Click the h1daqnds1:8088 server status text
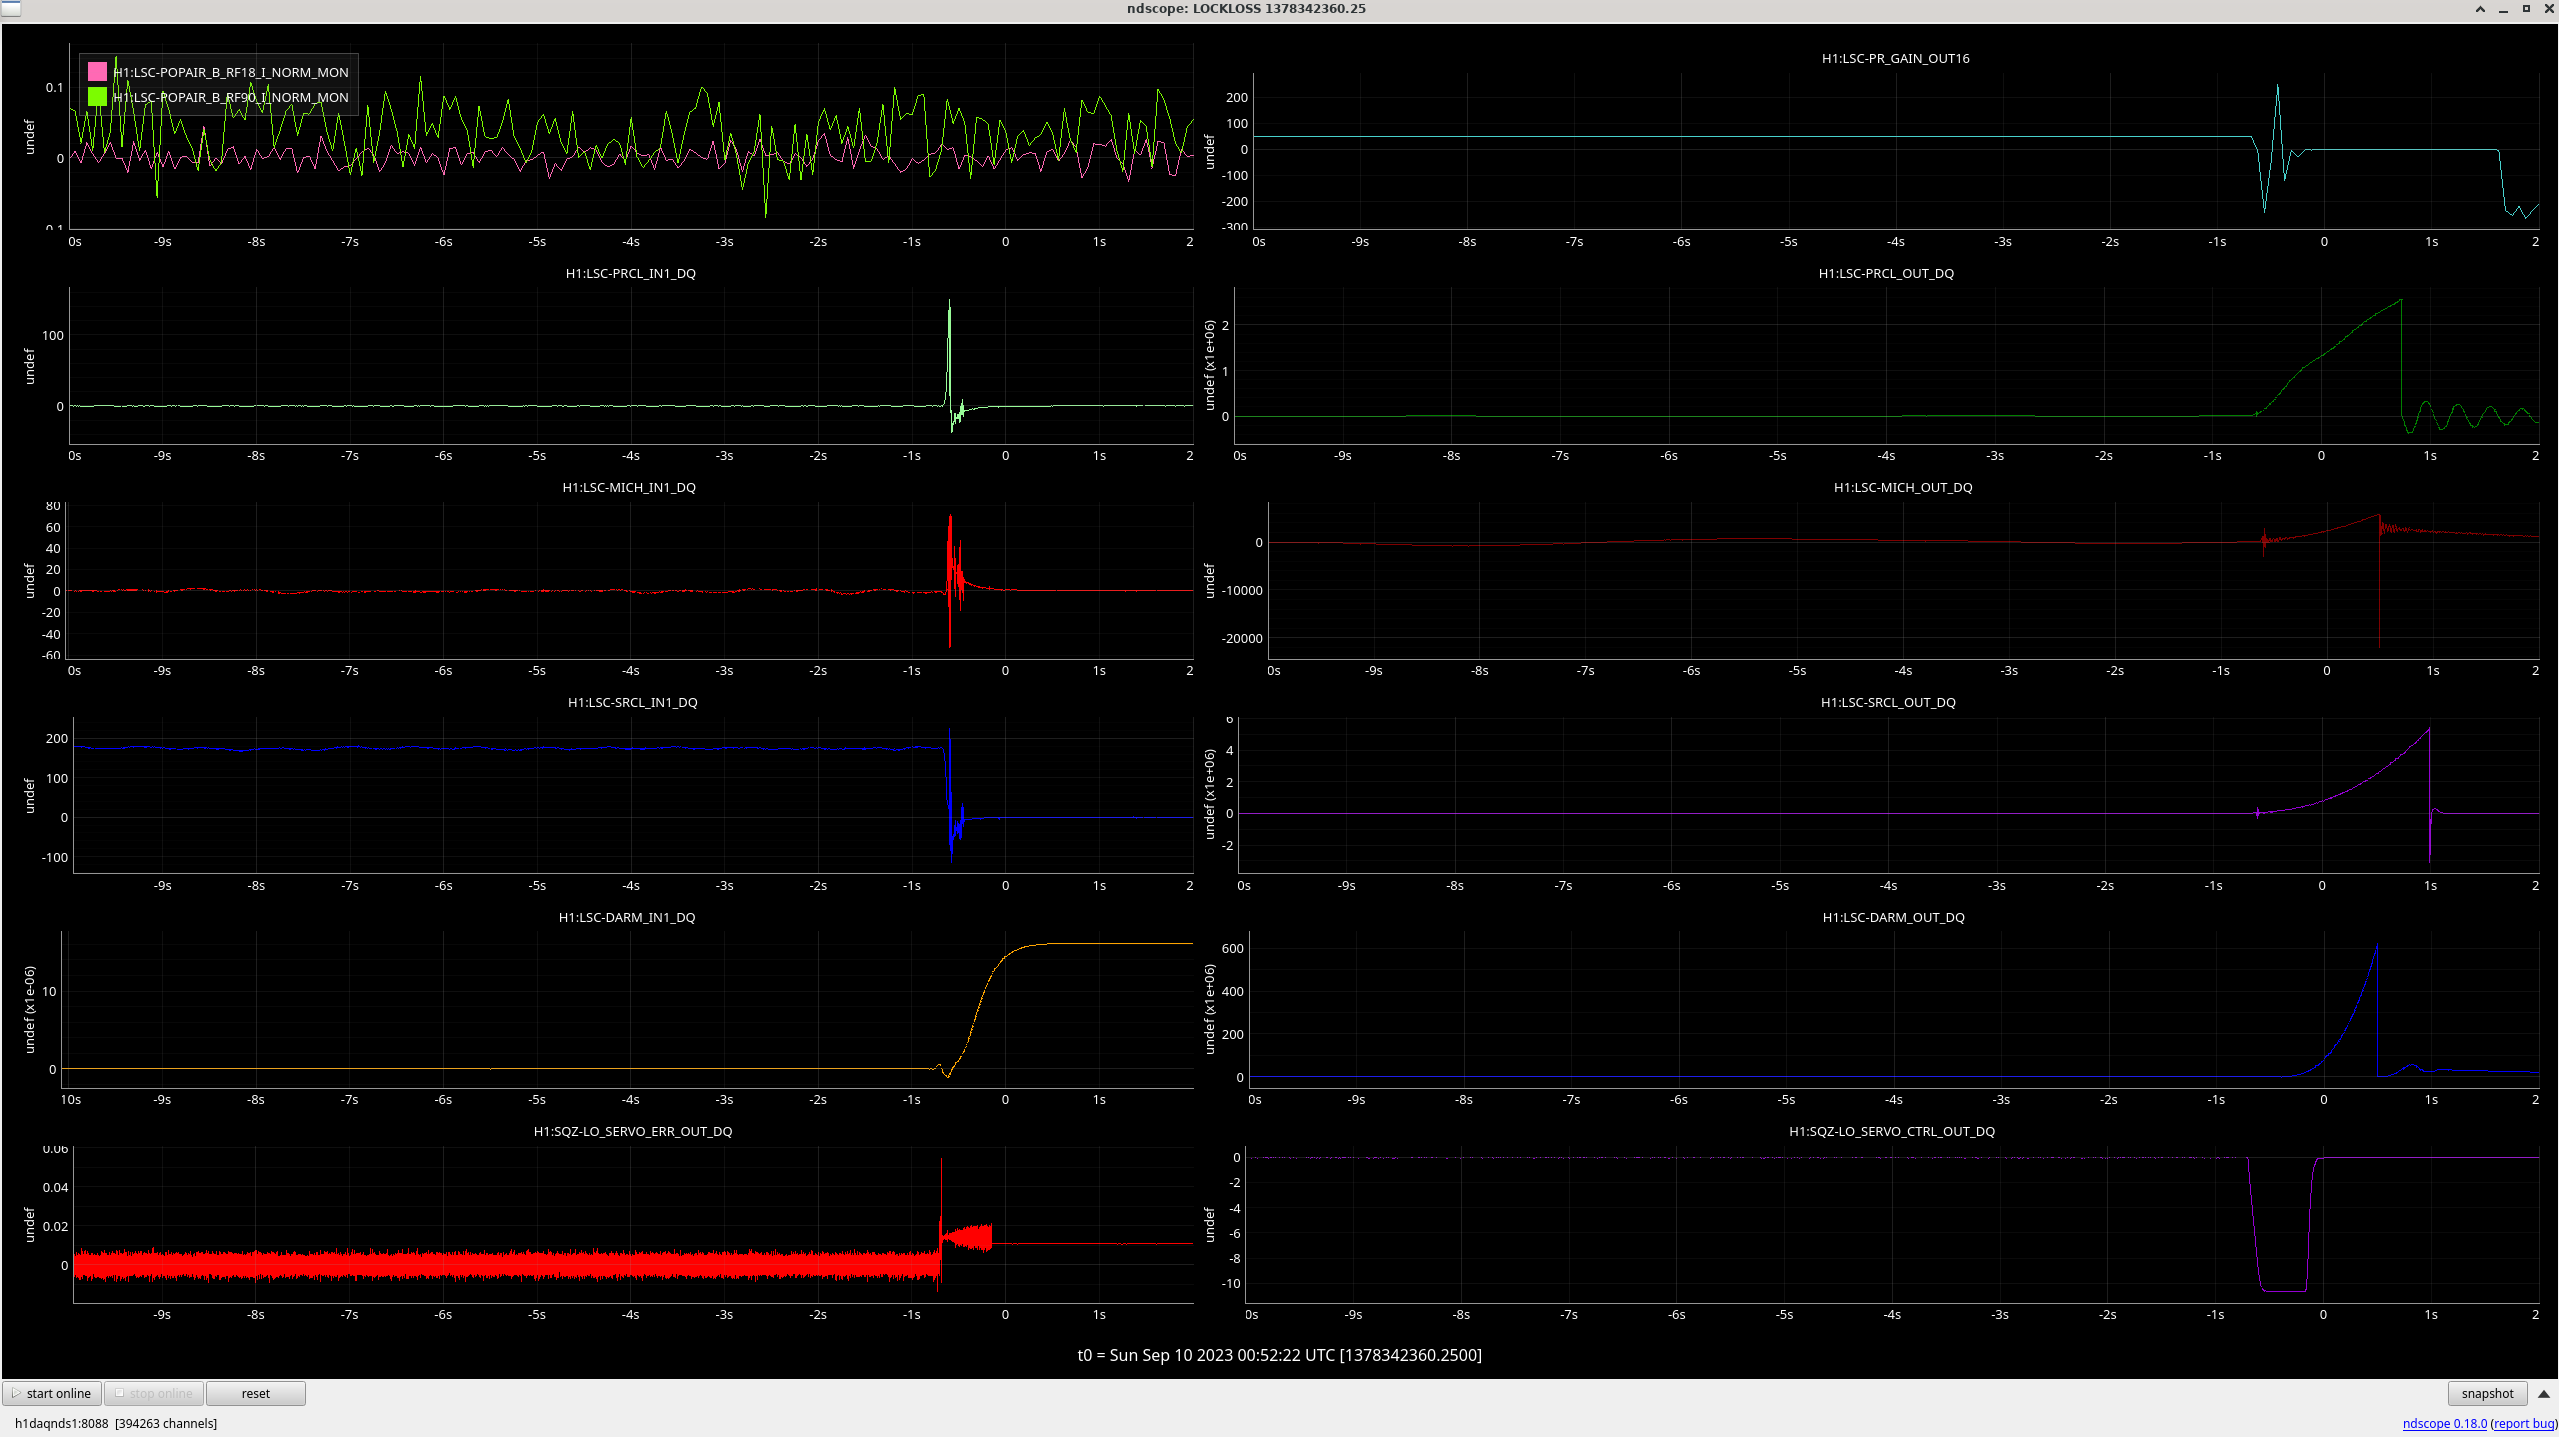This screenshot has width=2559, height=1437. tap(116, 1423)
